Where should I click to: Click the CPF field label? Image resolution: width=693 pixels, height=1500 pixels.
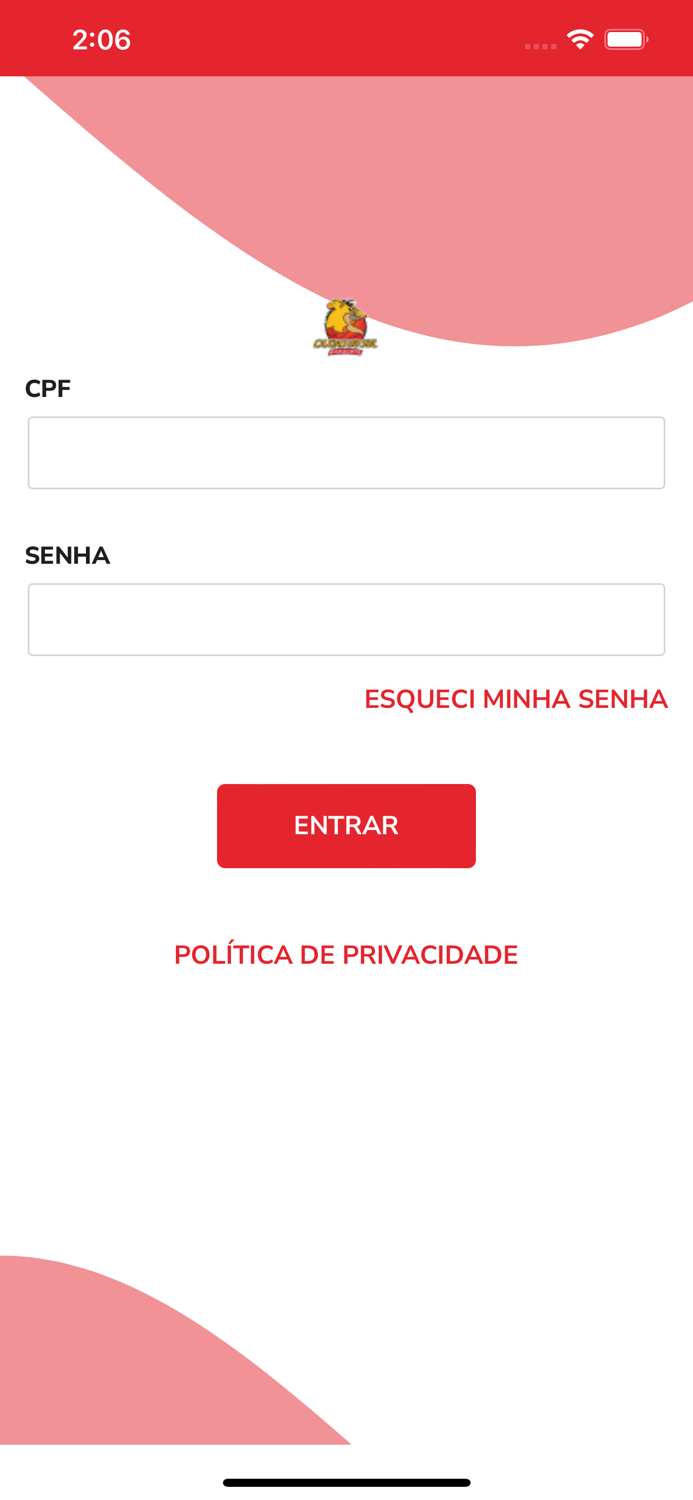47,388
